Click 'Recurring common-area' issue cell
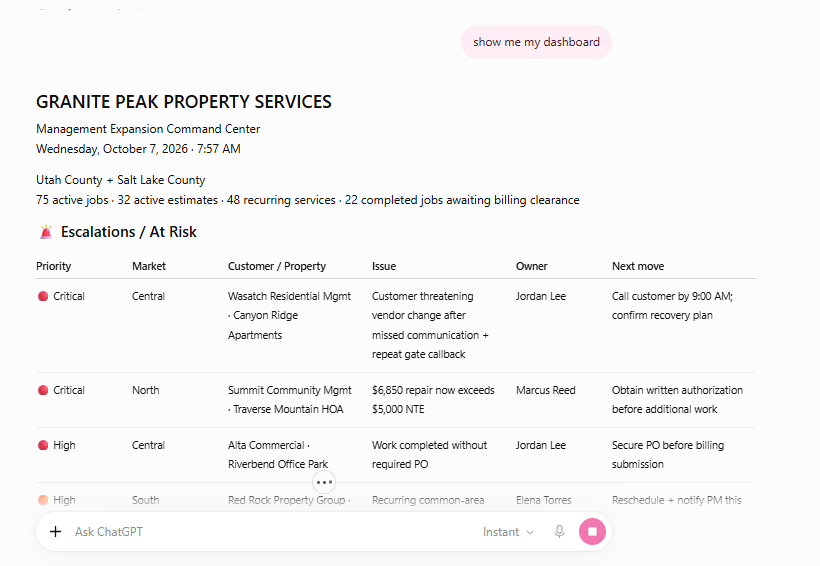 (x=428, y=500)
